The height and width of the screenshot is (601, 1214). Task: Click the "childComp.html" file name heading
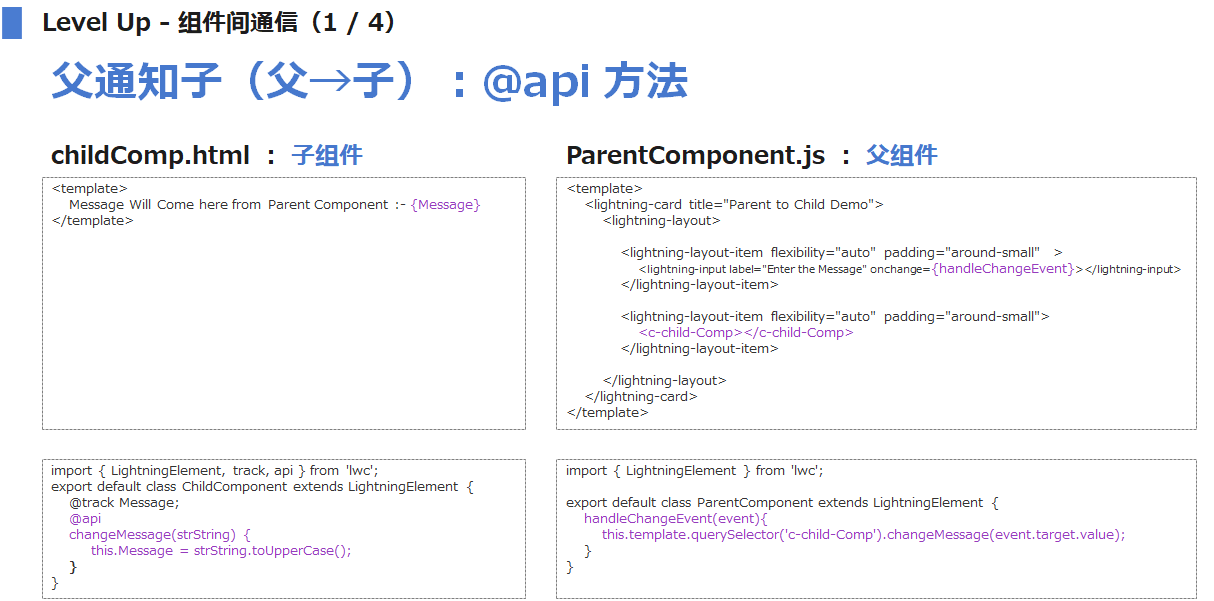click(150, 155)
